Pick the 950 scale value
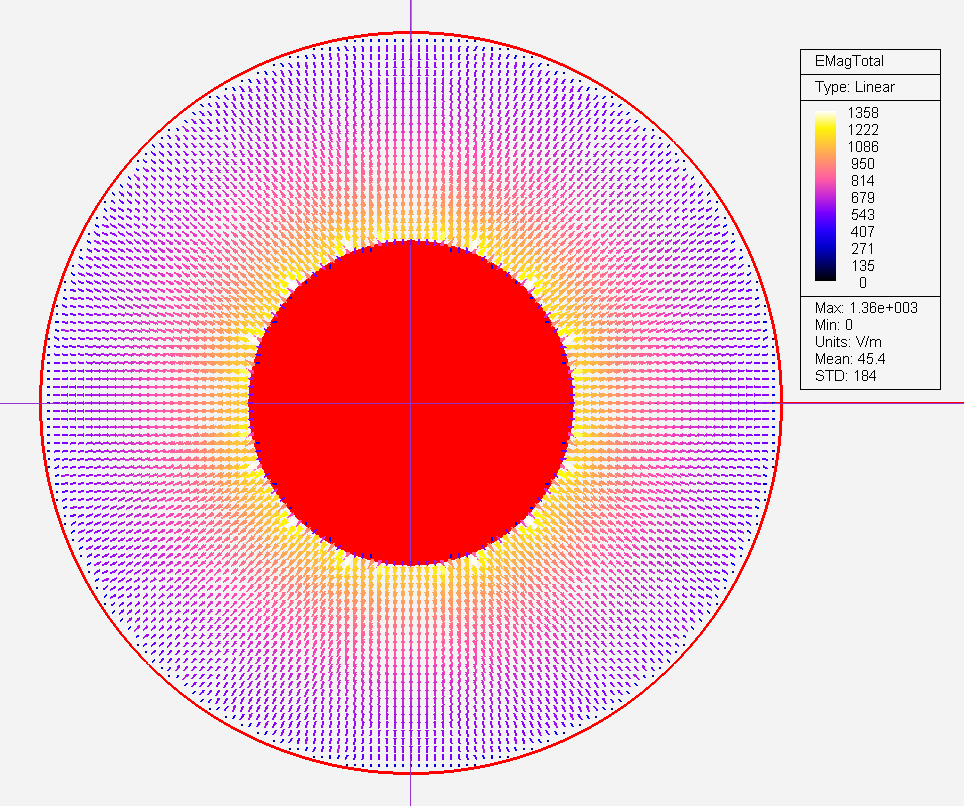This screenshot has height=806, width=964. [863, 164]
